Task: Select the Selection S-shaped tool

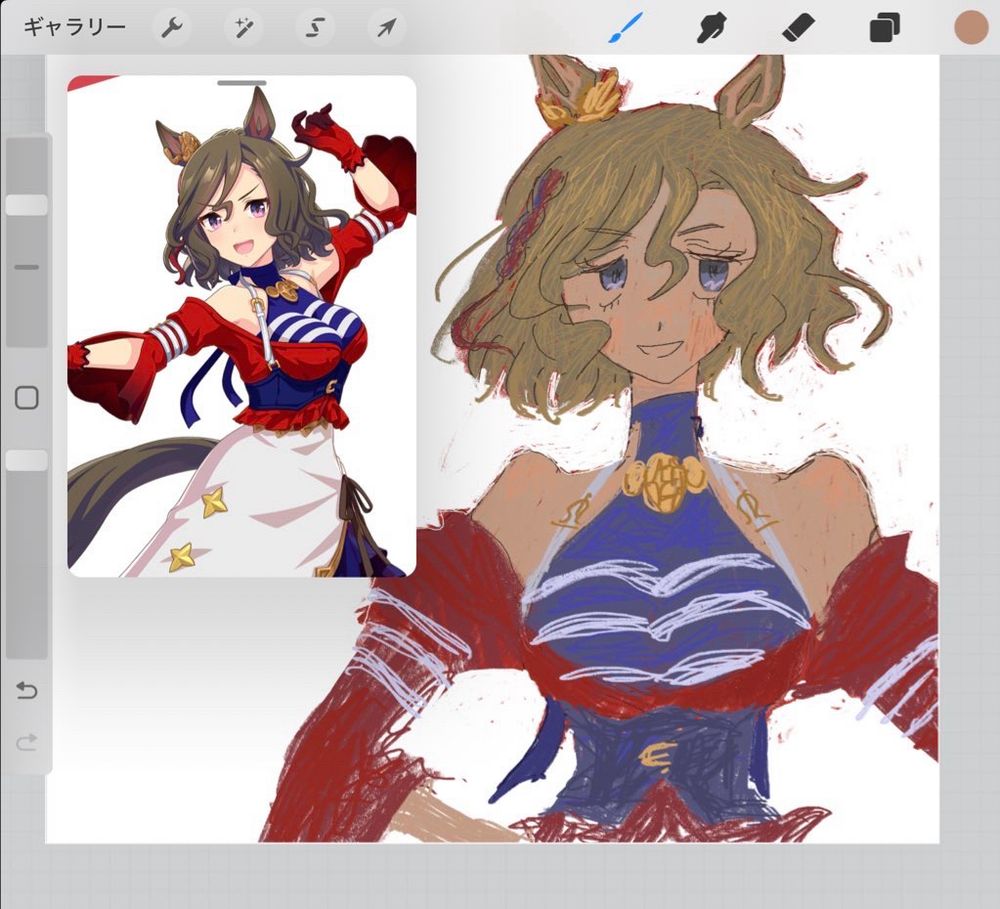Action: (315, 27)
